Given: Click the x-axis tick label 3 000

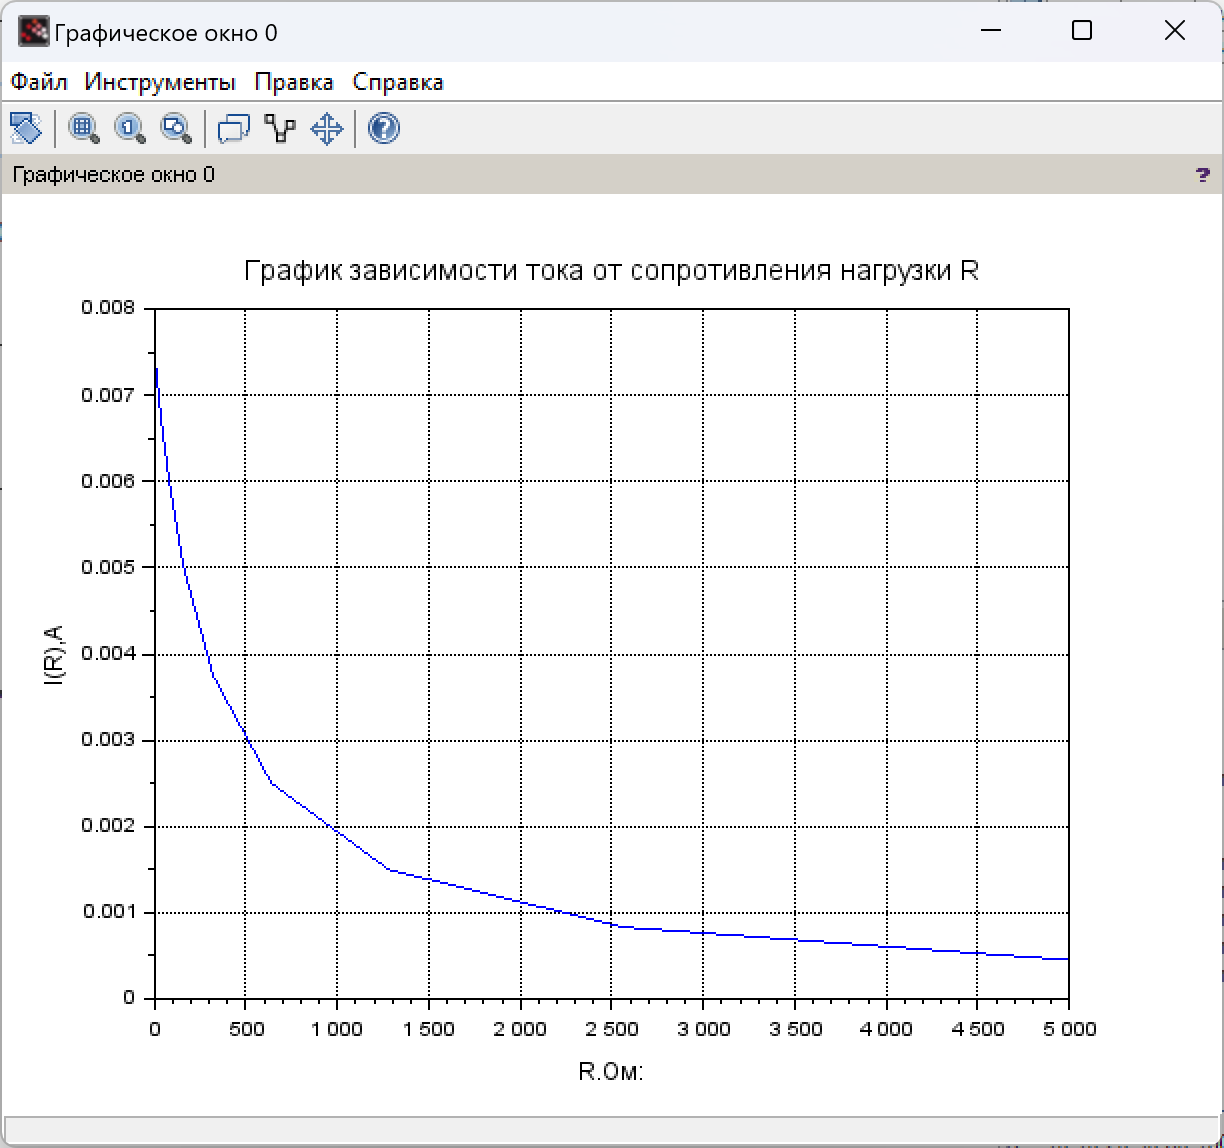Looking at the screenshot, I should (703, 1030).
